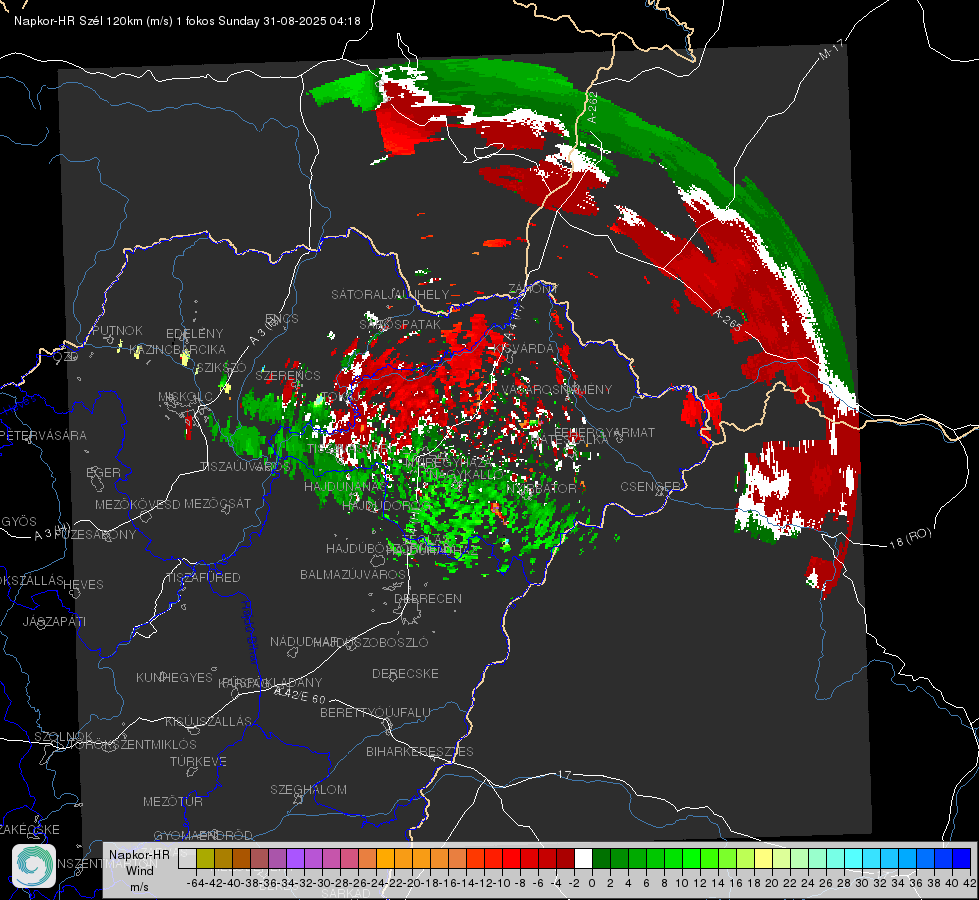Click the KISÚJSZÁLLÁS label
Screen dimensions: 979x900
click(x=208, y=721)
